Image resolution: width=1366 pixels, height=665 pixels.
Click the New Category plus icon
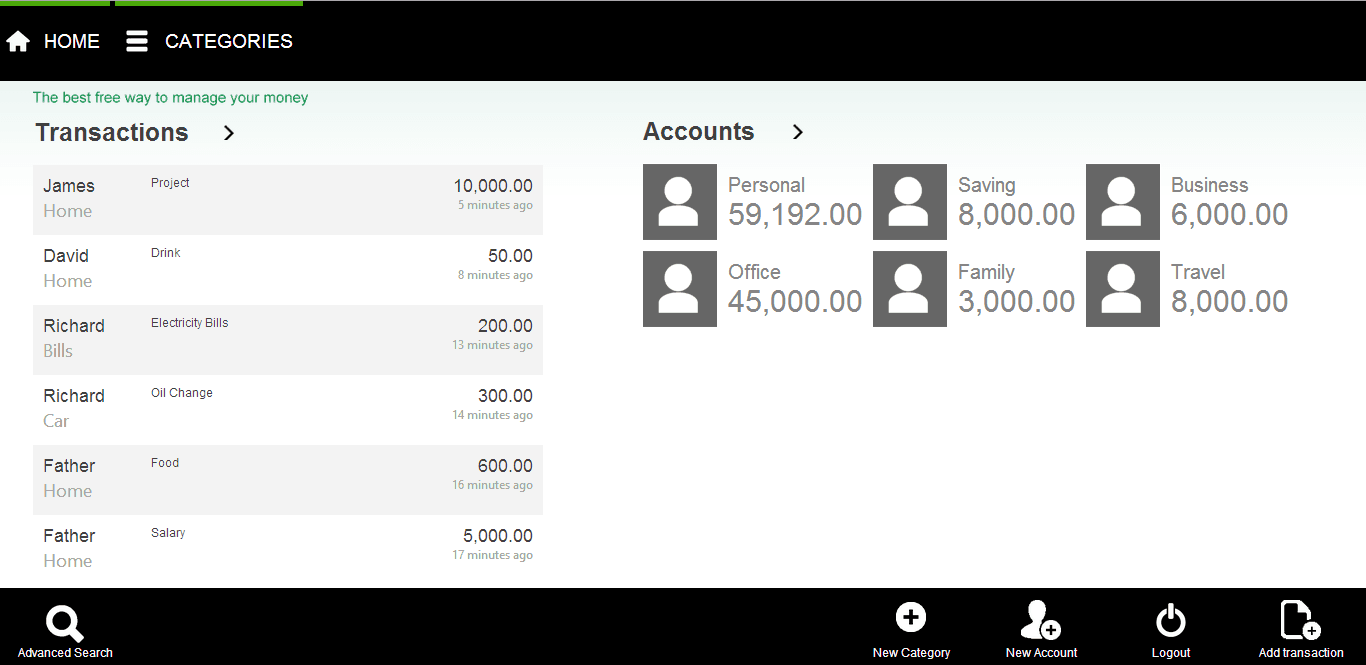click(x=911, y=617)
